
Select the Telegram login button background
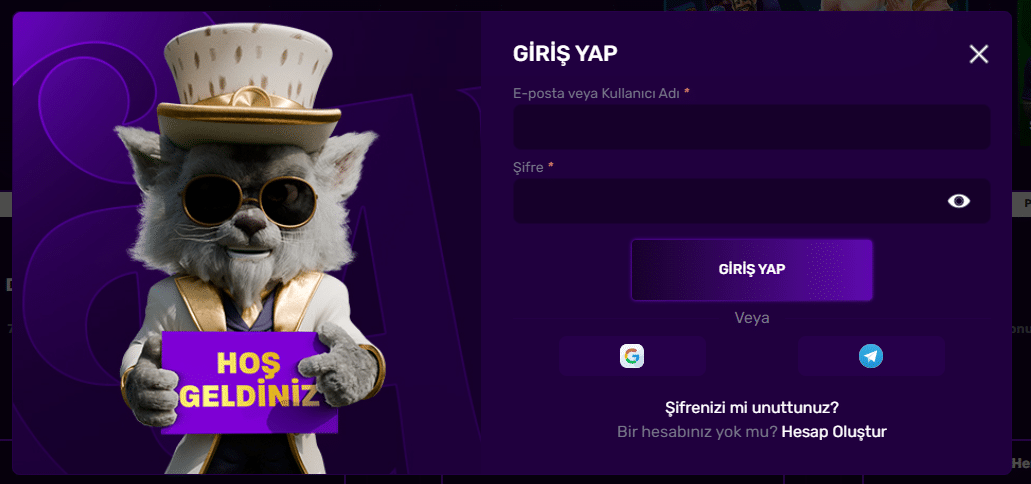pos(871,356)
